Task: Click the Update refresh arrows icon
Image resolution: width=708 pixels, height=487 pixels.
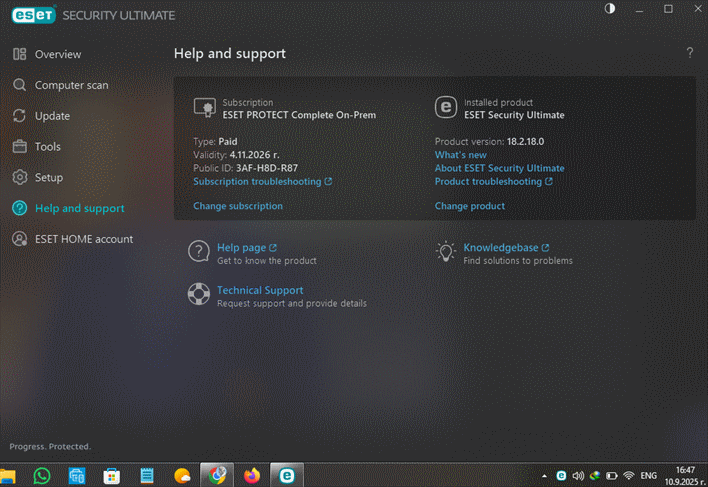Action: 19,116
